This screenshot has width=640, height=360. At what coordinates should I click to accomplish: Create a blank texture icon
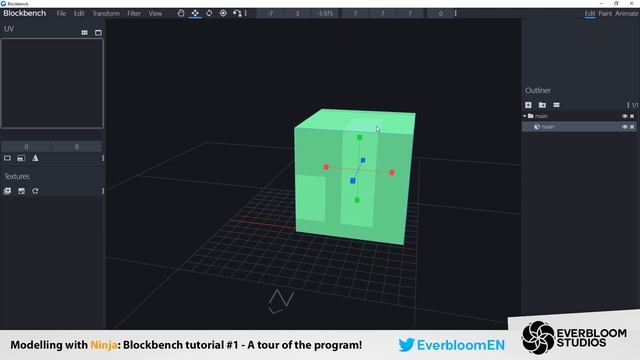[x=21, y=191]
